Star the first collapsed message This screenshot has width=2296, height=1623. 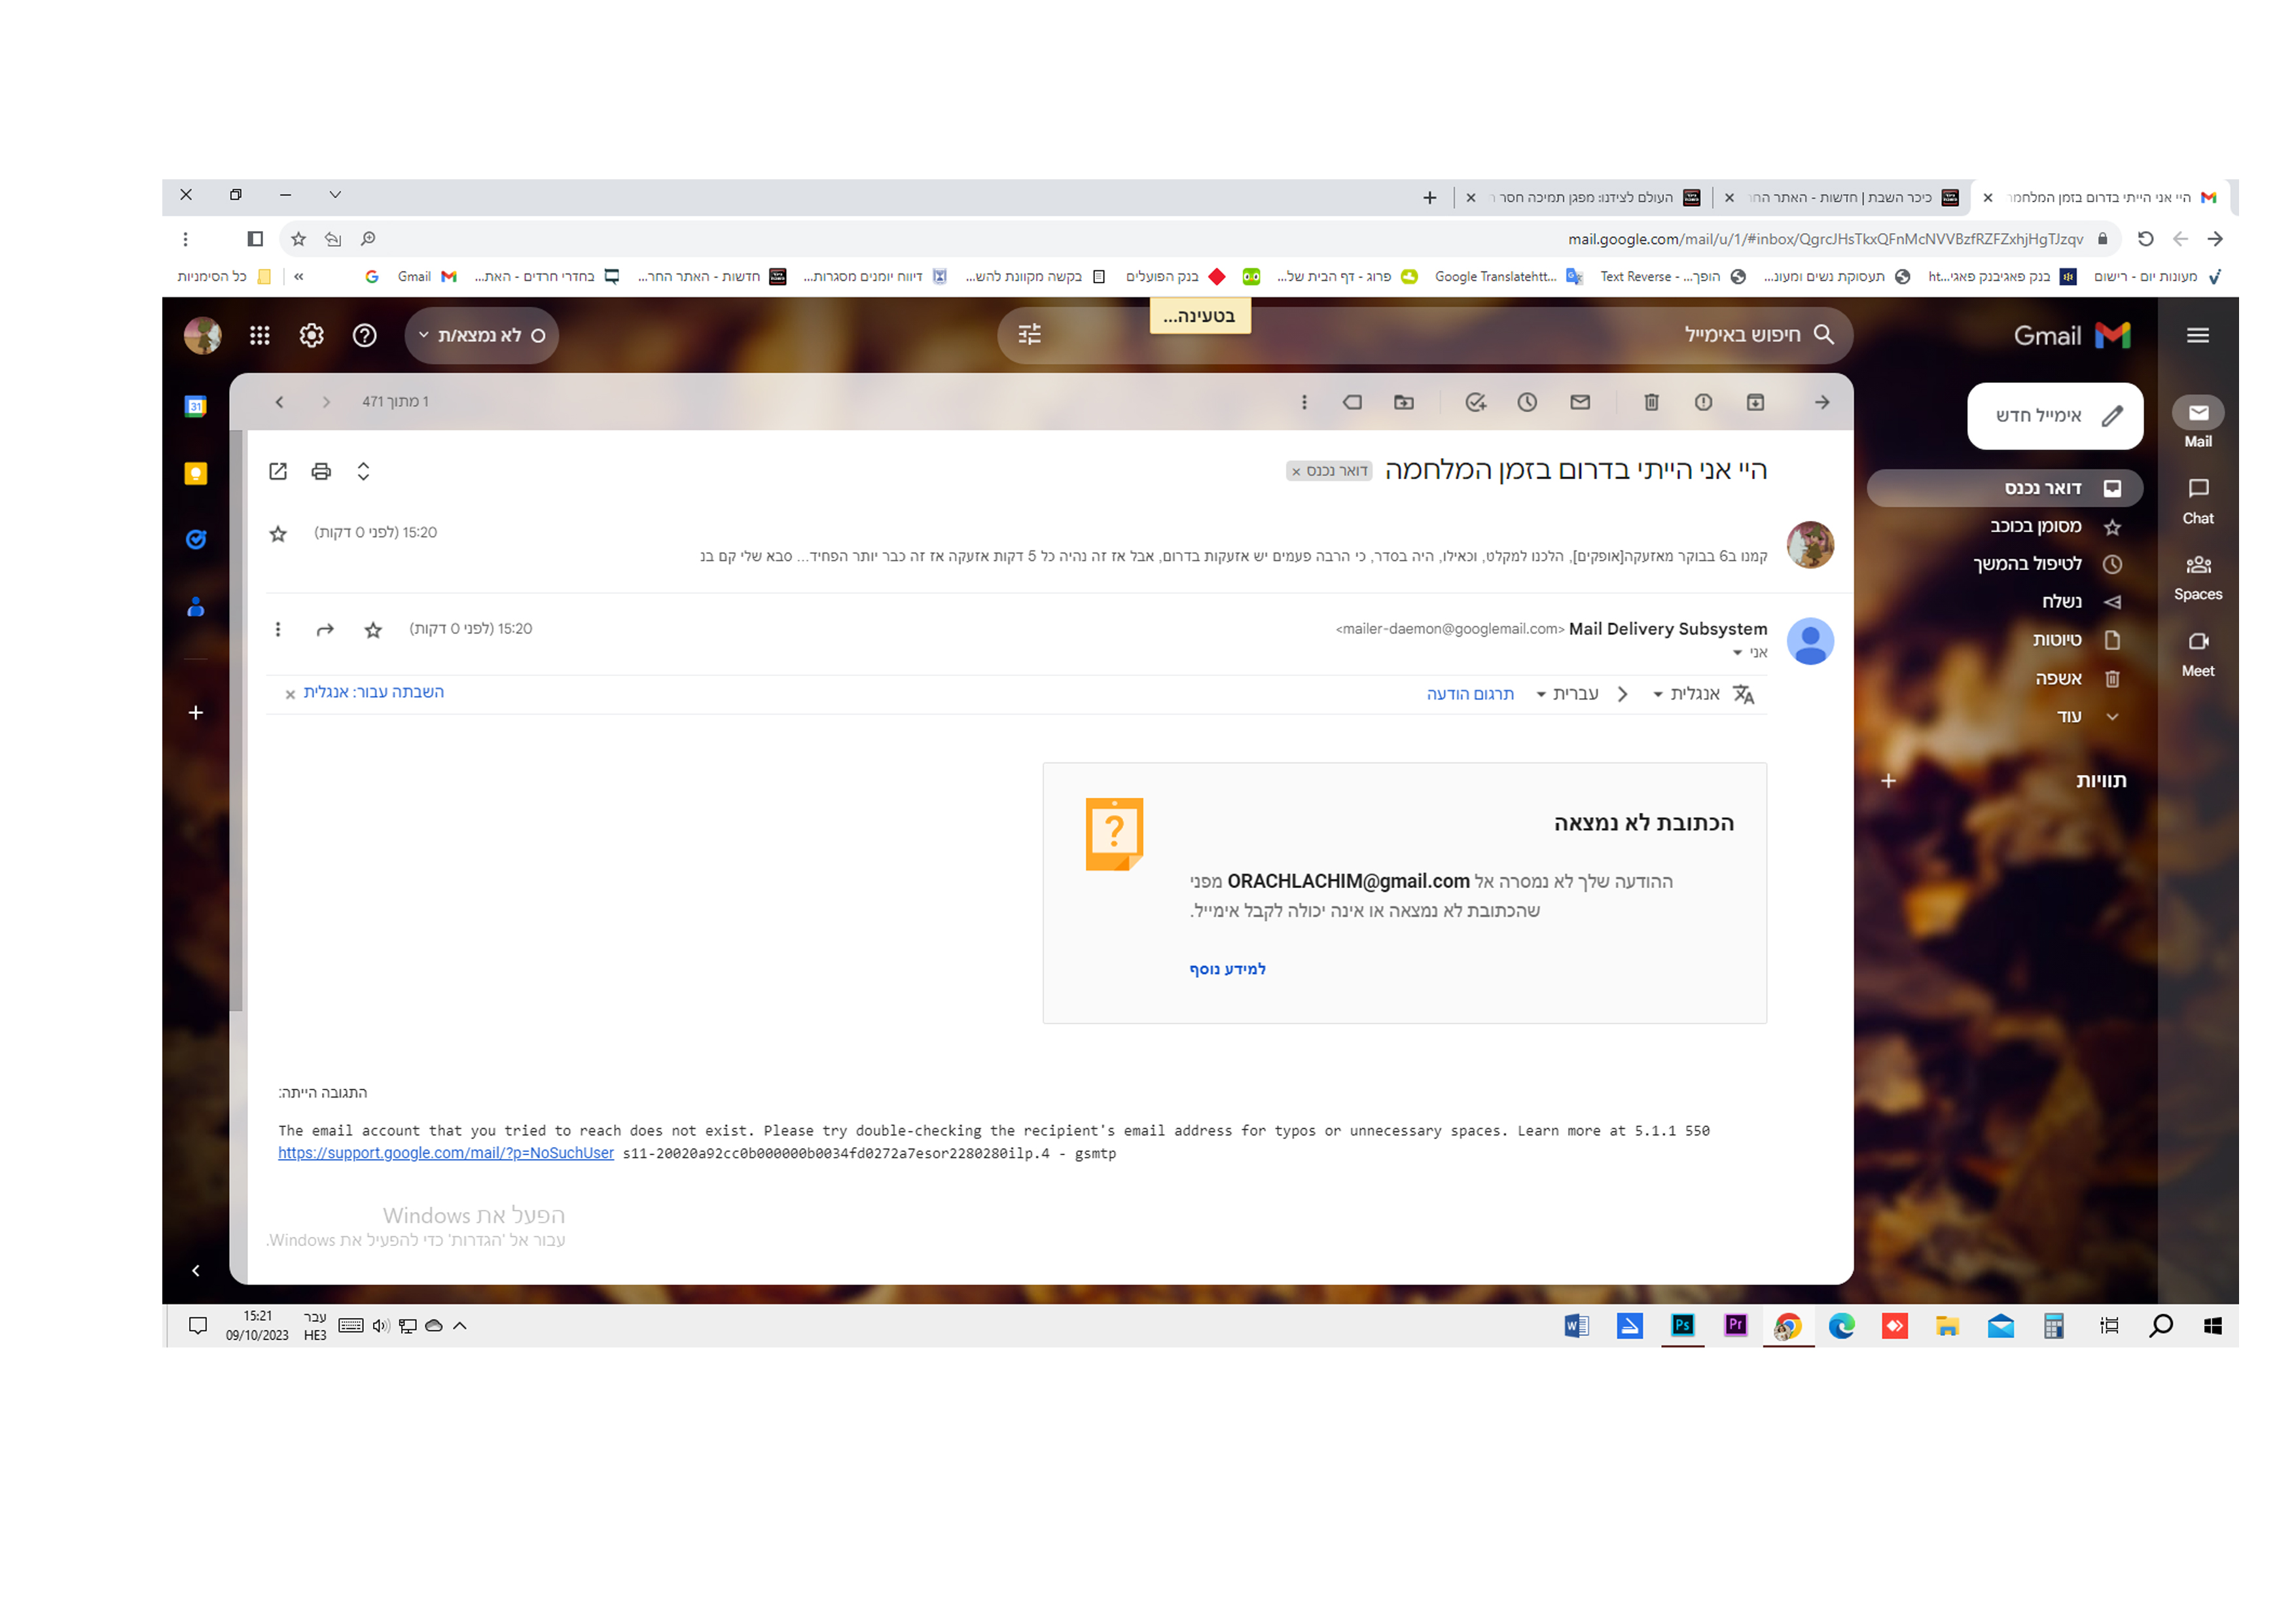click(x=278, y=534)
